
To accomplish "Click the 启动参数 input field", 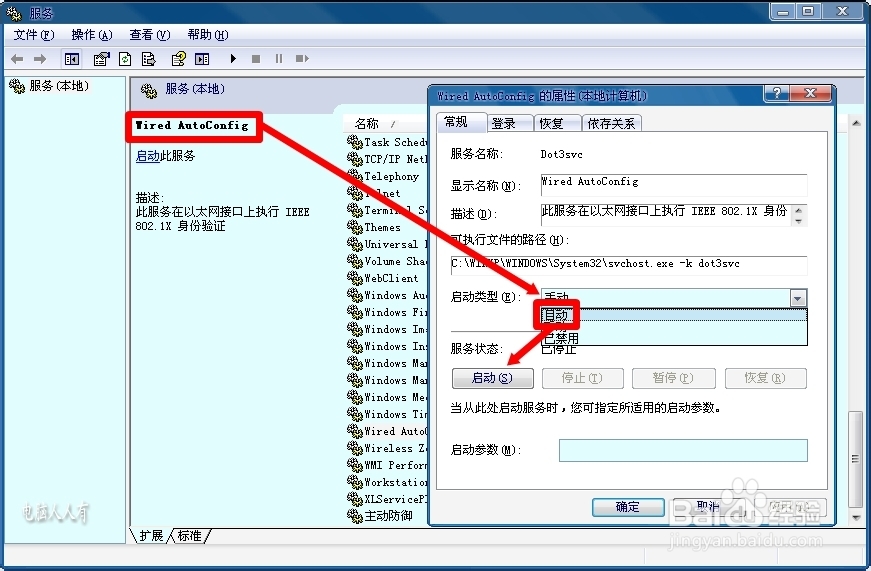I will click(x=683, y=450).
